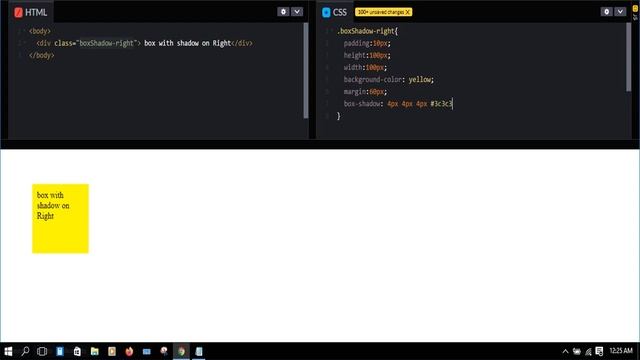Switch to the Chrome taskbar icon
This screenshot has height=360, width=640.
(182, 351)
